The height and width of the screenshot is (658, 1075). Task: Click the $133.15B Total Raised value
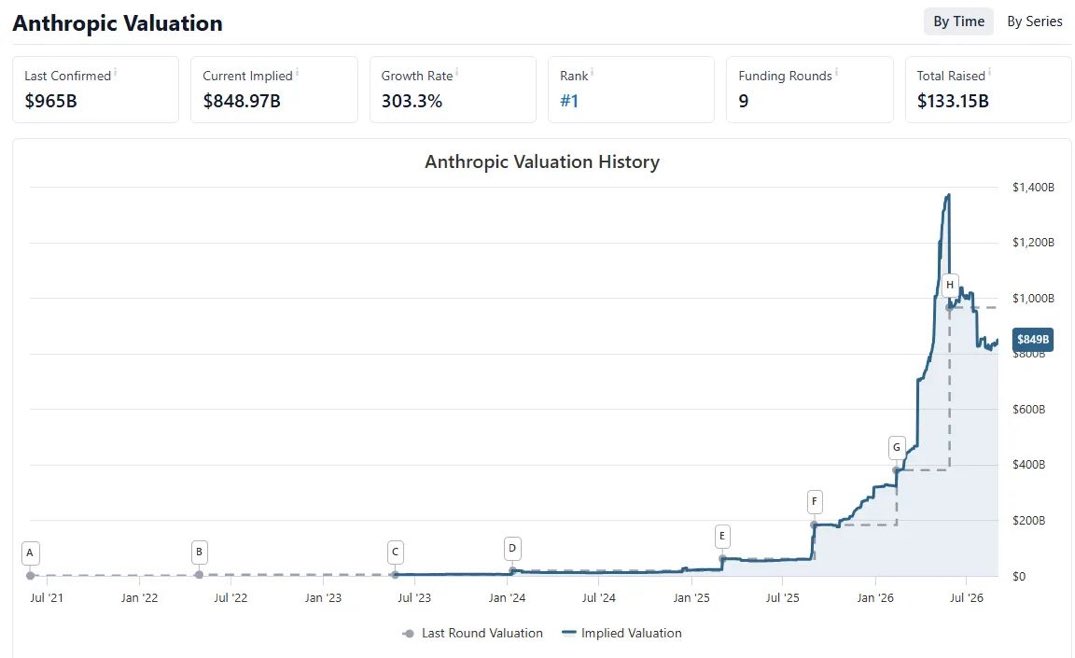[953, 101]
